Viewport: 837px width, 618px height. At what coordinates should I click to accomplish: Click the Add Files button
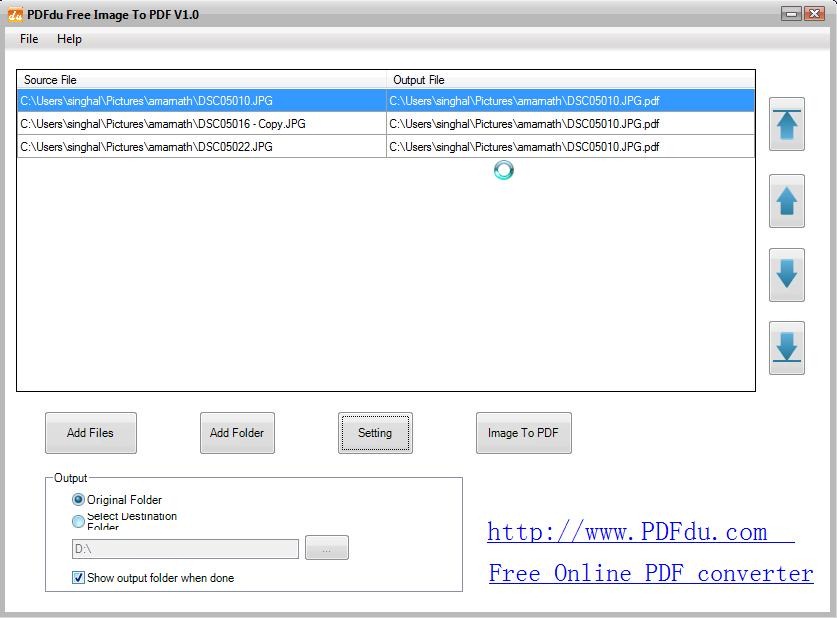(x=91, y=433)
